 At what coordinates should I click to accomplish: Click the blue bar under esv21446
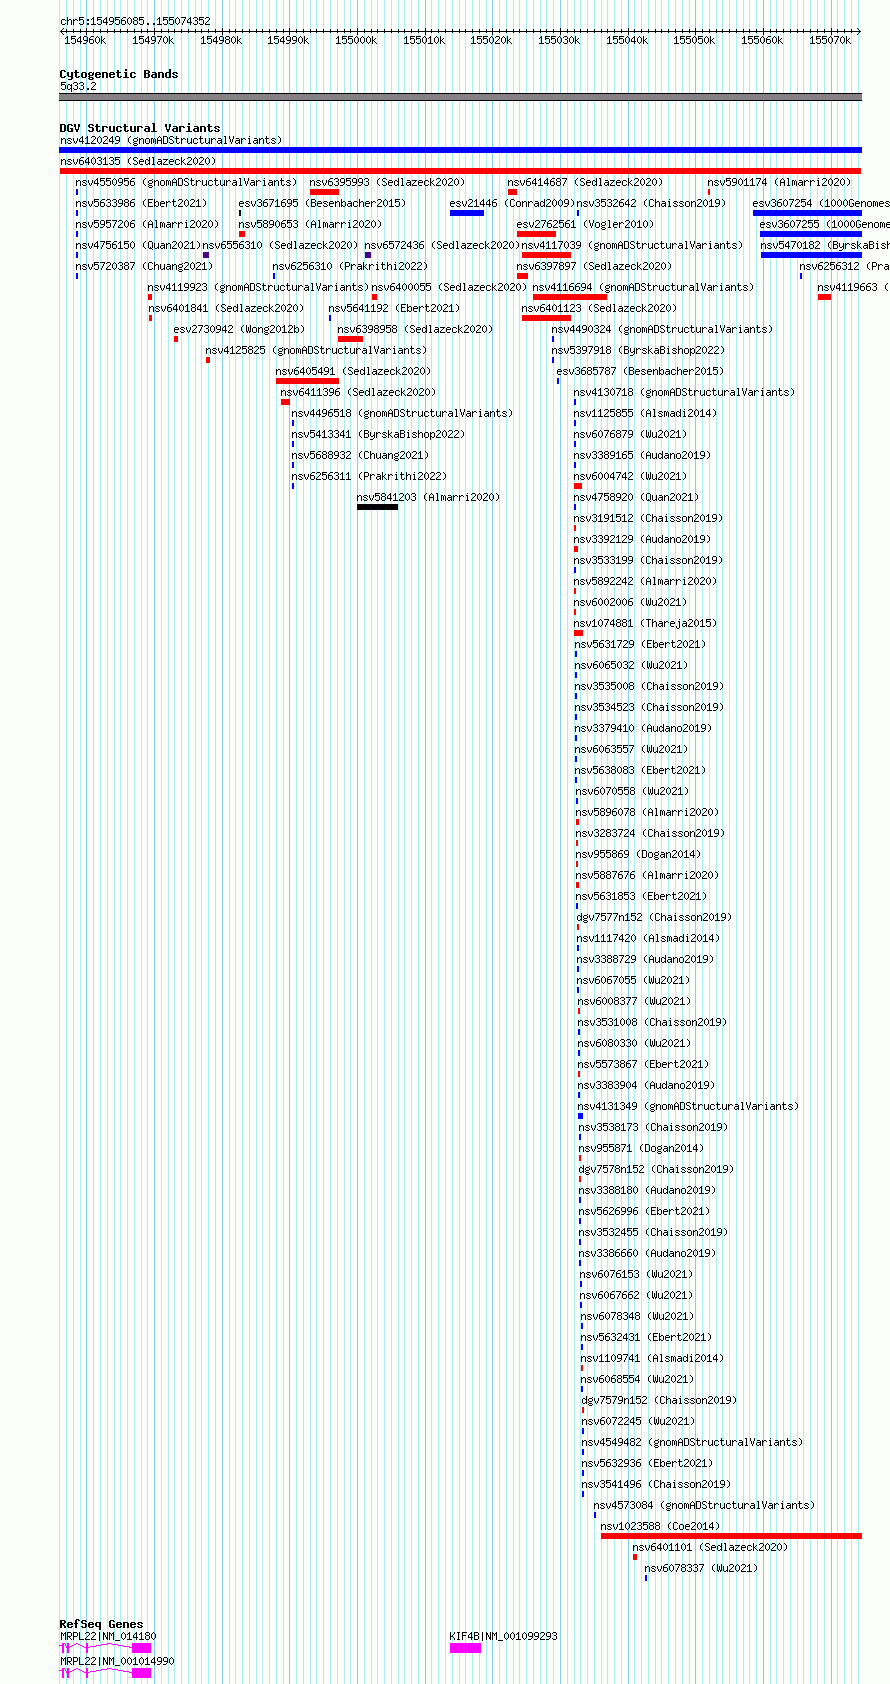coord(467,213)
